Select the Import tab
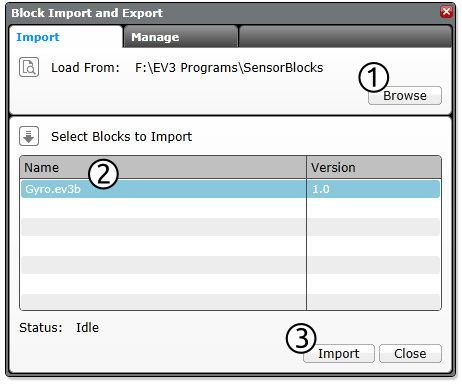This screenshot has width=462, height=384. click(x=66, y=37)
